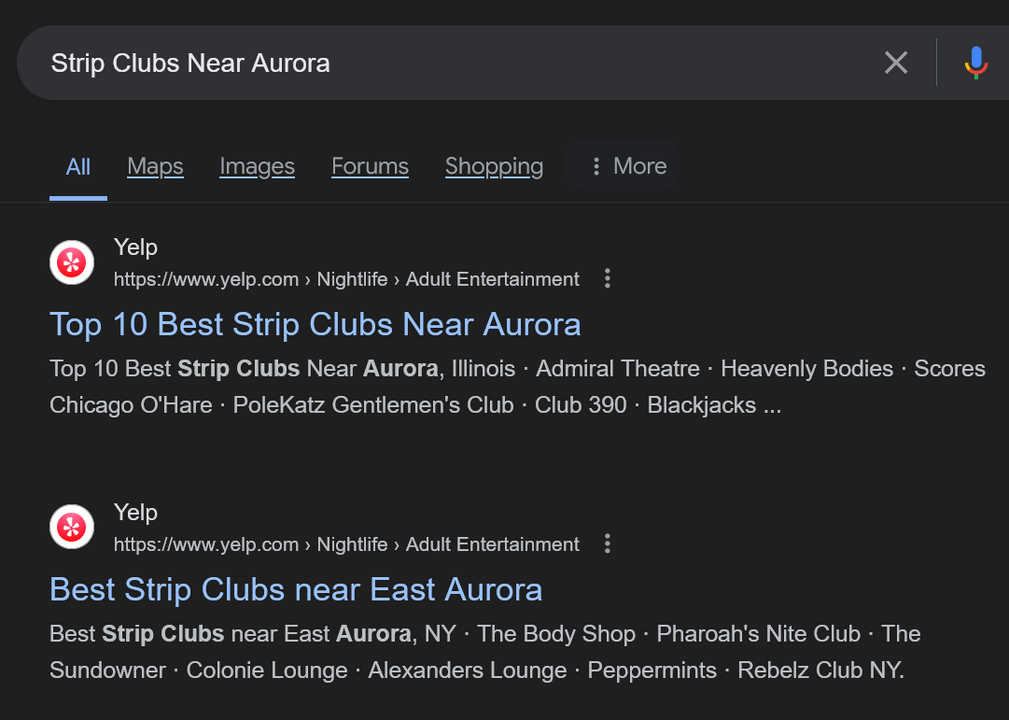Viewport: 1009px width, 720px height.
Task: Clear the search query with the X icon
Action: point(896,63)
